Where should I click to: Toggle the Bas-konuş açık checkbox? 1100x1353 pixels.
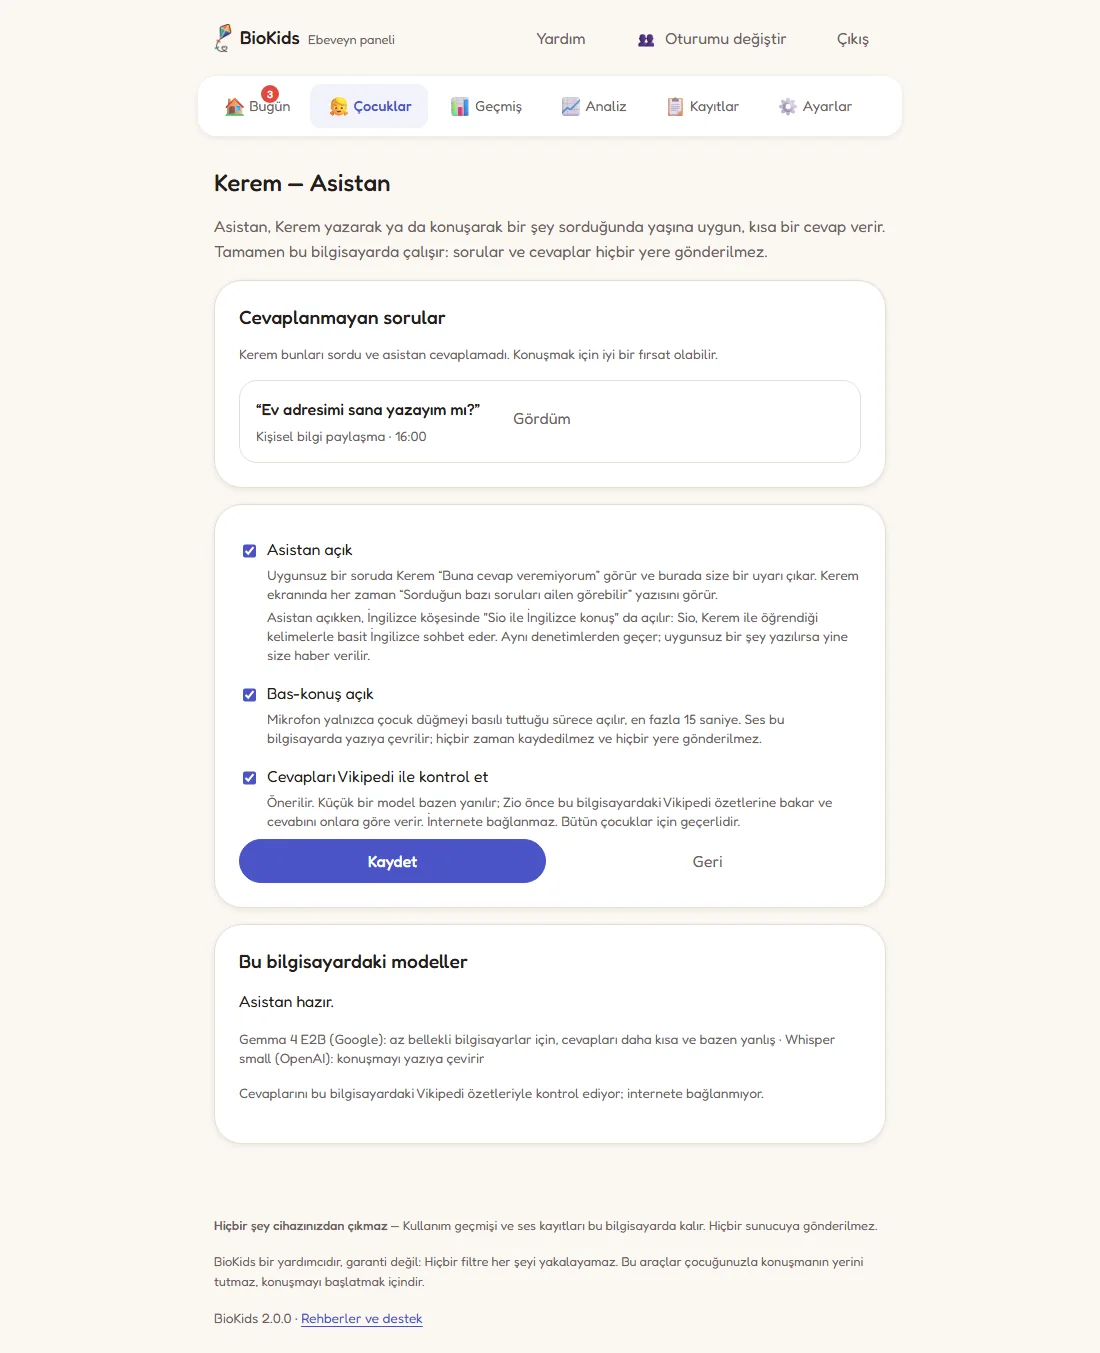coord(250,695)
